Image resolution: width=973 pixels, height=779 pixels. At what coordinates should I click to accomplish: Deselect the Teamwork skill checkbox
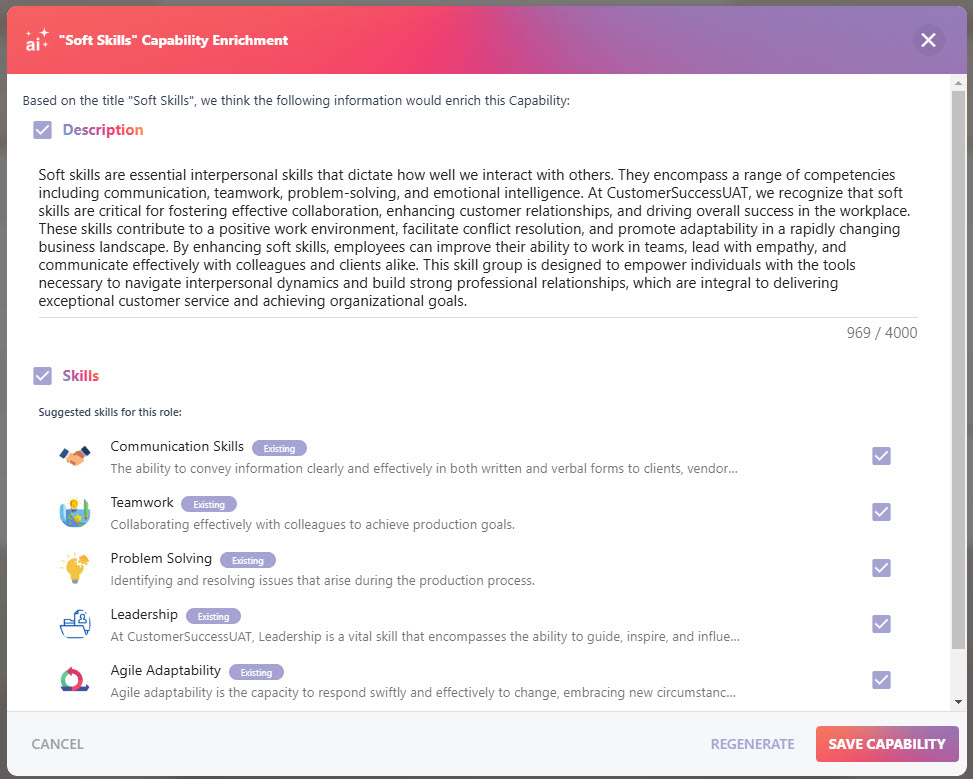pos(881,512)
